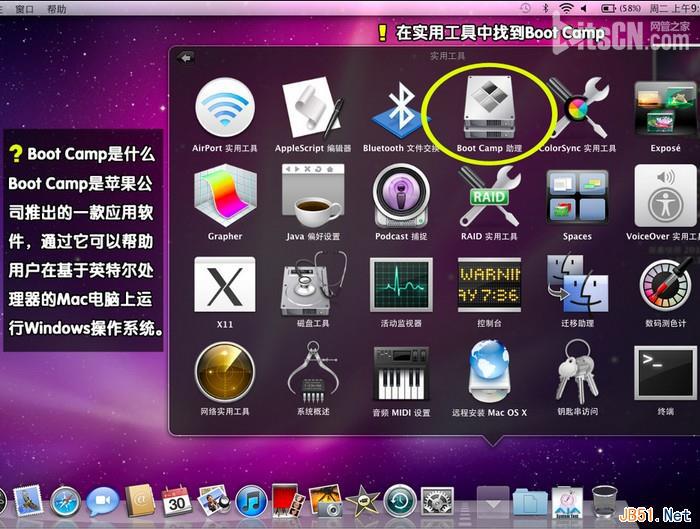Launch Safari from the Dock
The width and height of the screenshot is (700, 529).
pyautogui.click(x=66, y=502)
